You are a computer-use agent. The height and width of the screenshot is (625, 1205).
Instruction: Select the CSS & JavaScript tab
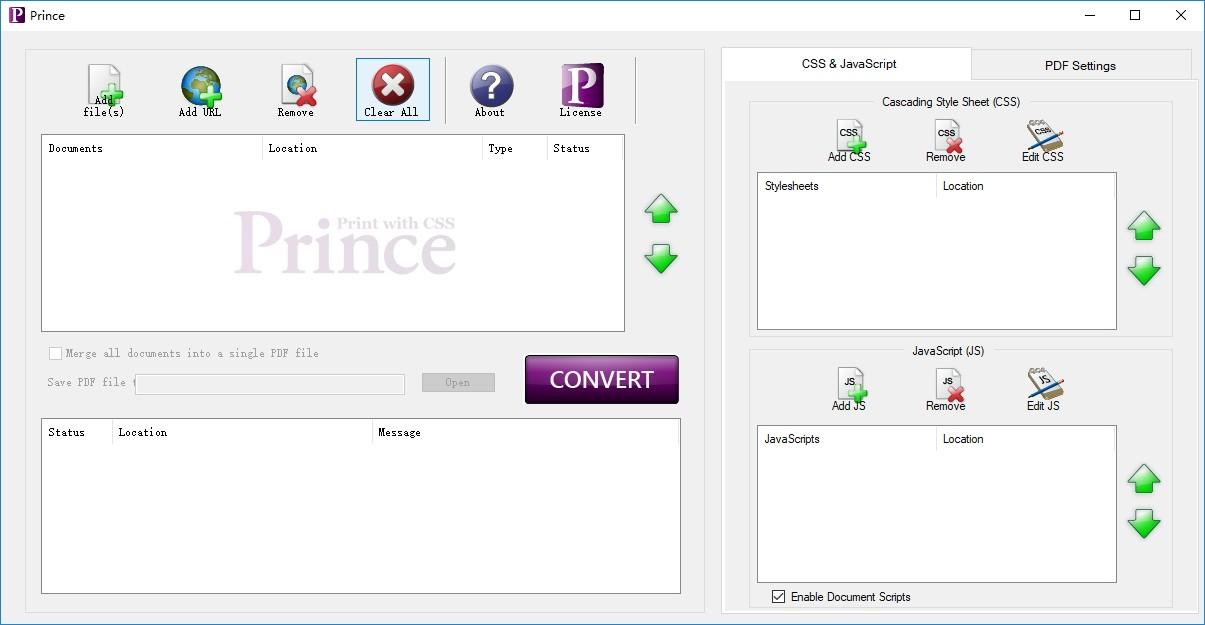(848, 63)
